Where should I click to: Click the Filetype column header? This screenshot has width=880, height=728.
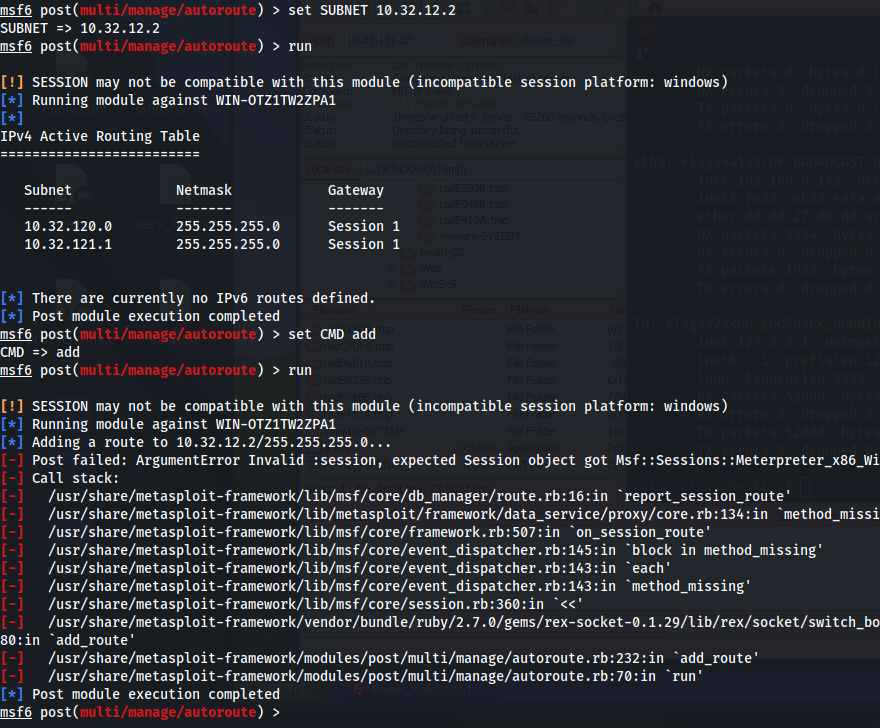pyautogui.click(x=528, y=310)
